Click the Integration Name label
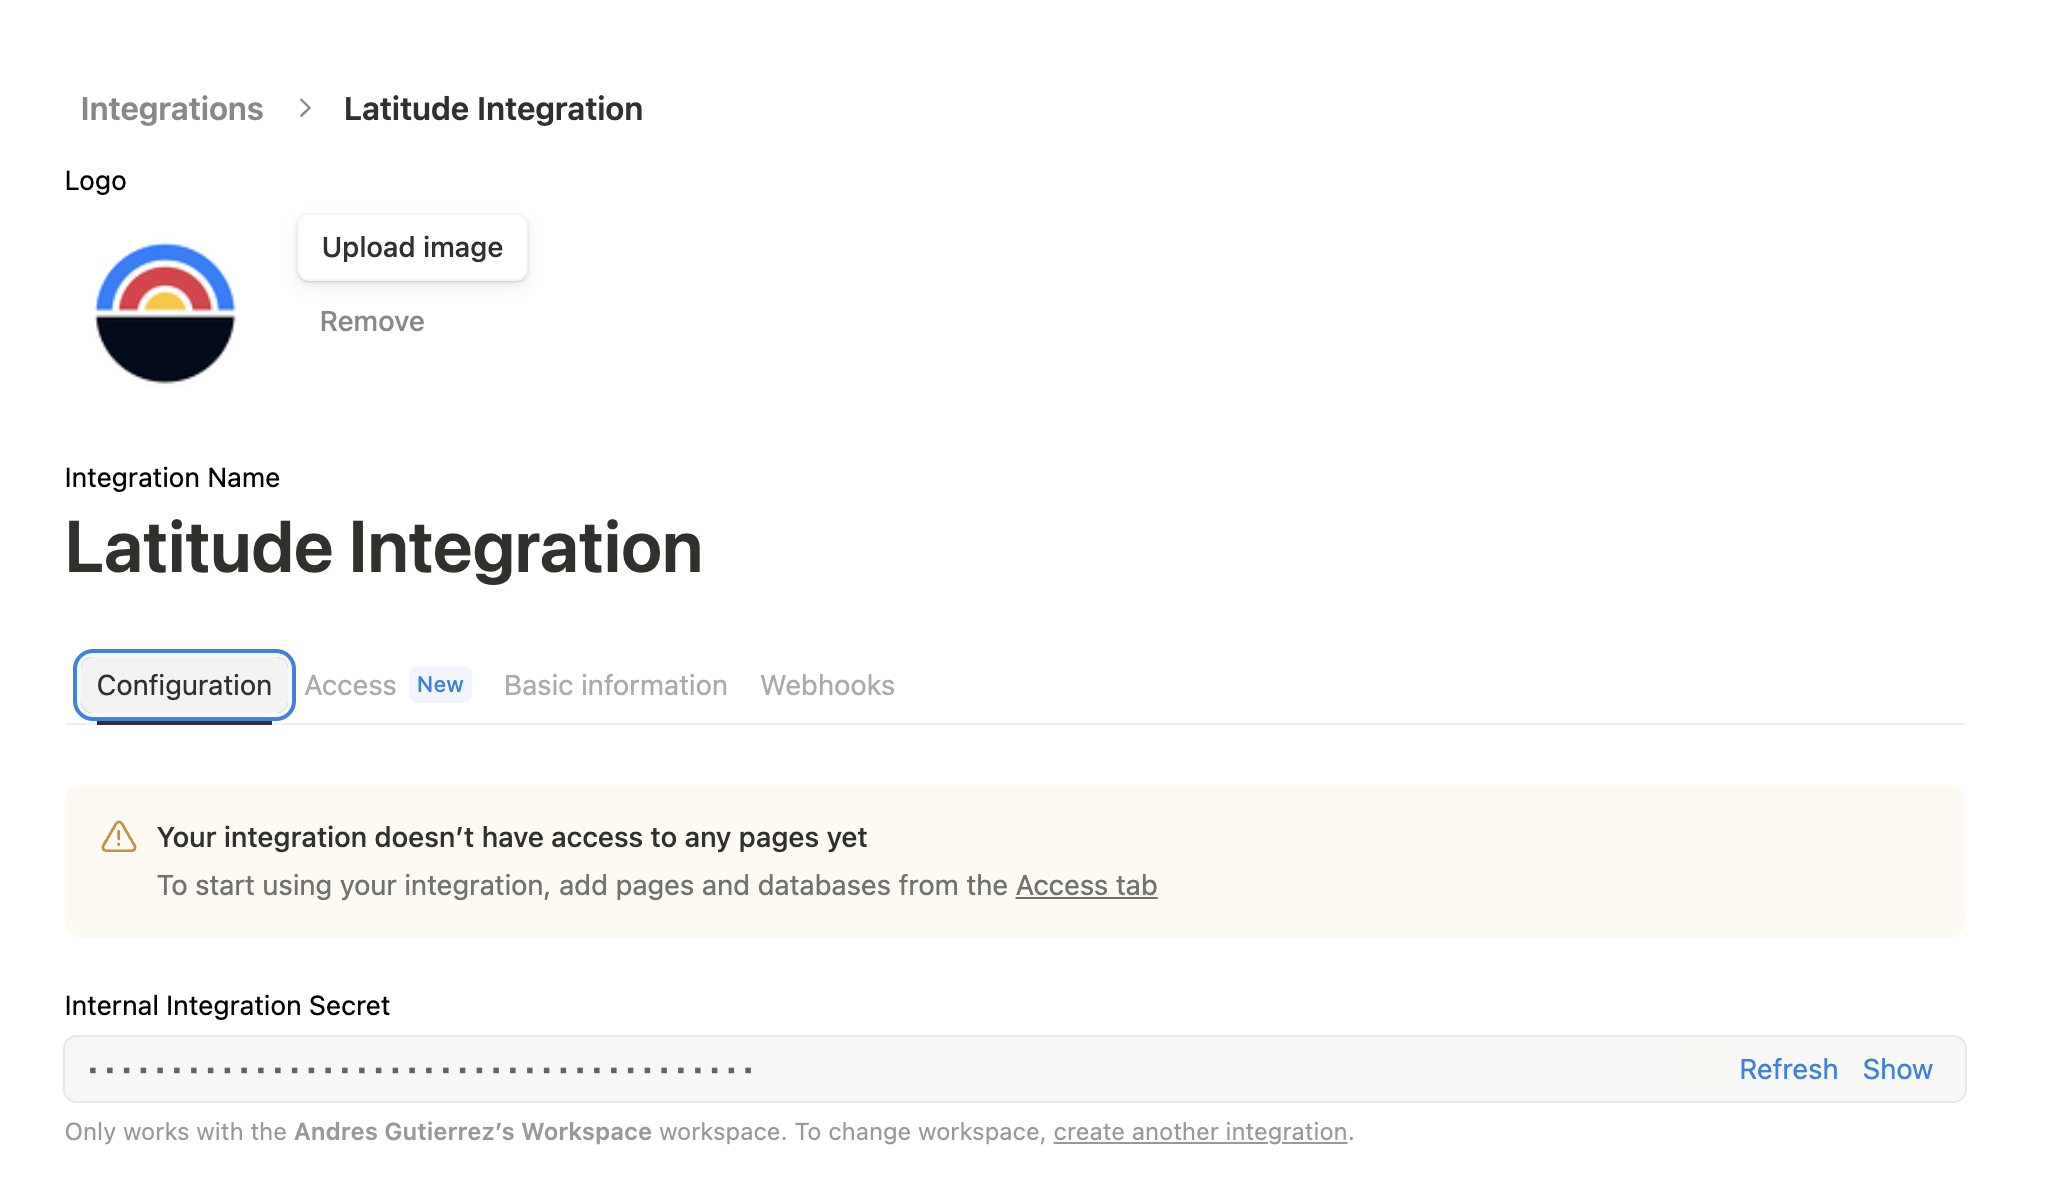 [171, 477]
